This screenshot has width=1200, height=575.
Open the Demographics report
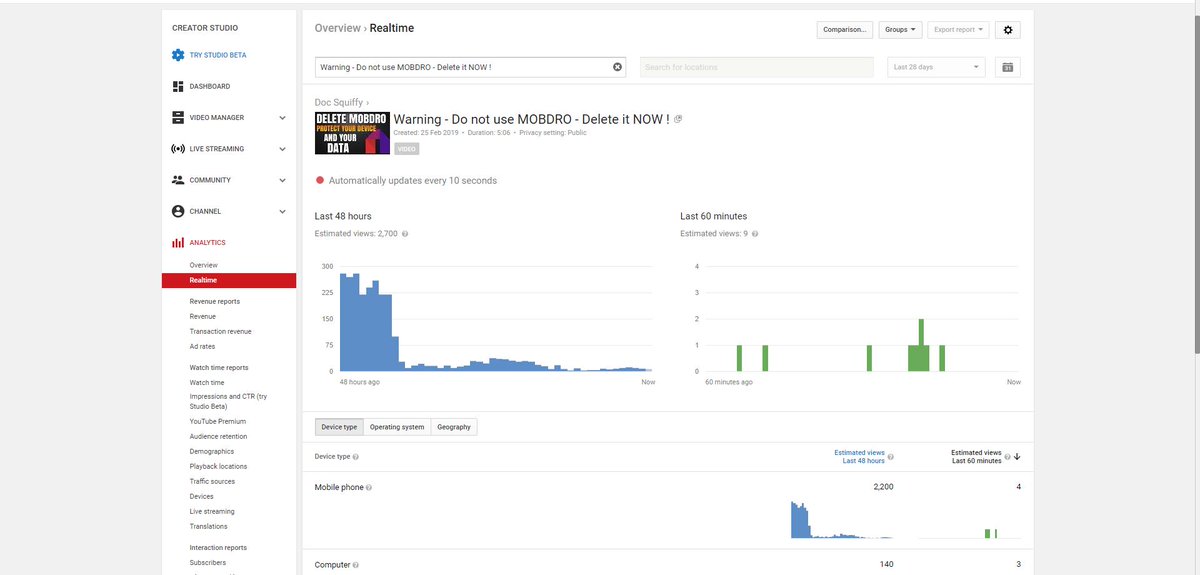click(211, 451)
